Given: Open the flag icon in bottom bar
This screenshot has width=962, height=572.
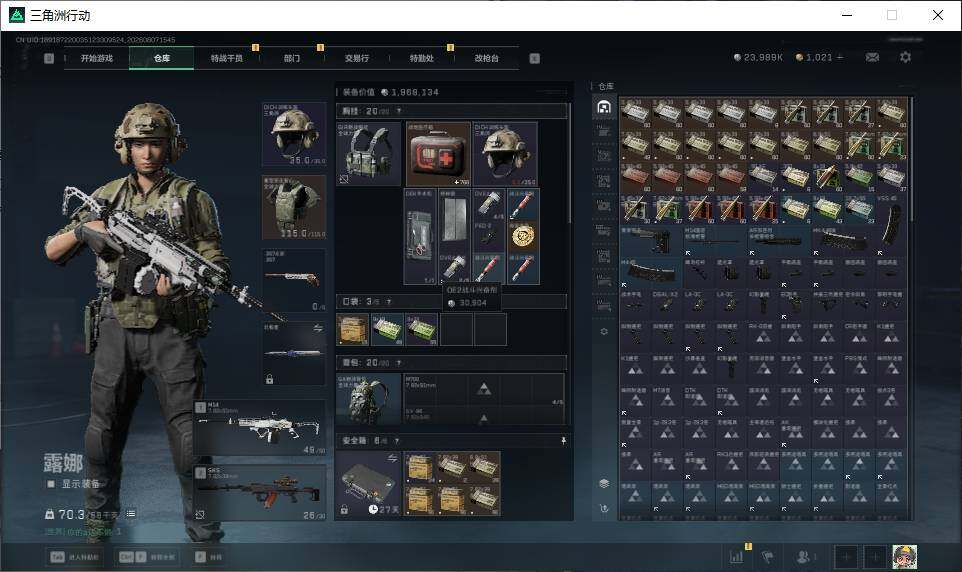Looking at the screenshot, I should point(768,557).
